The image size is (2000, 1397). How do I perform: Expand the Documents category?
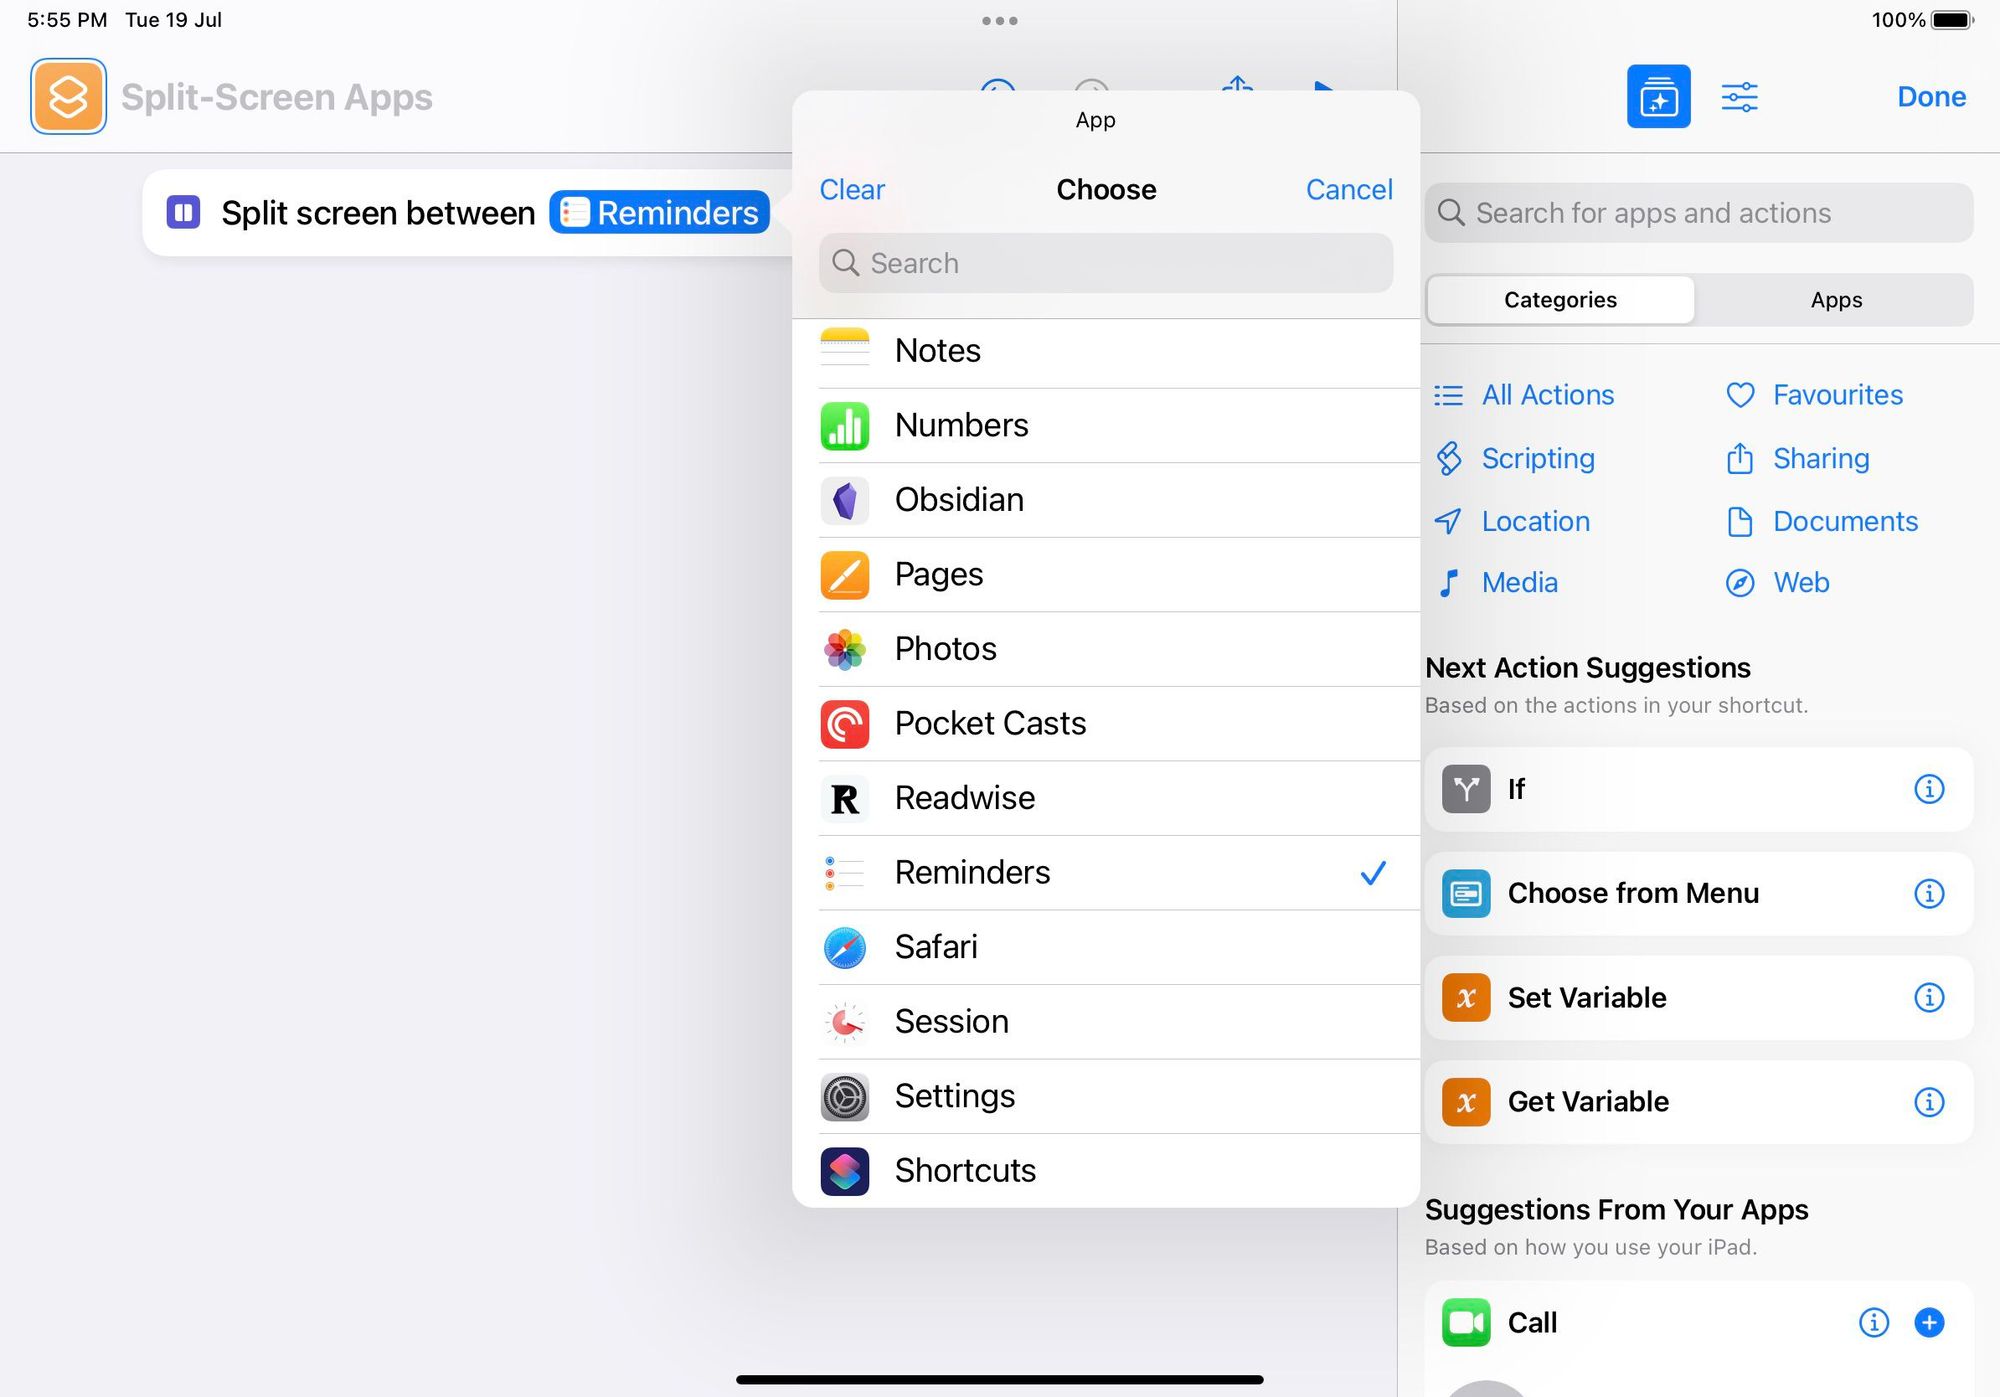pyautogui.click(x=1845, y=520)
